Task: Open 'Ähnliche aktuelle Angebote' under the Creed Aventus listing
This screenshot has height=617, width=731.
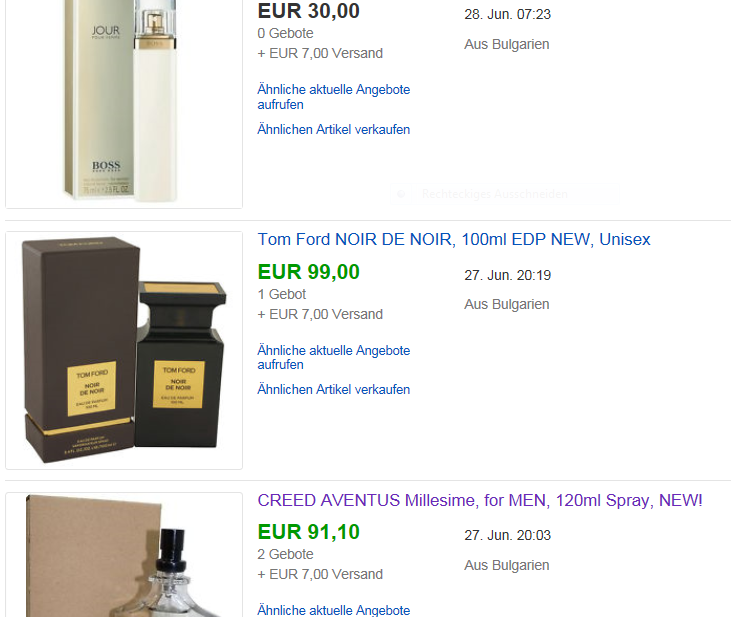Action: [333, 610]
